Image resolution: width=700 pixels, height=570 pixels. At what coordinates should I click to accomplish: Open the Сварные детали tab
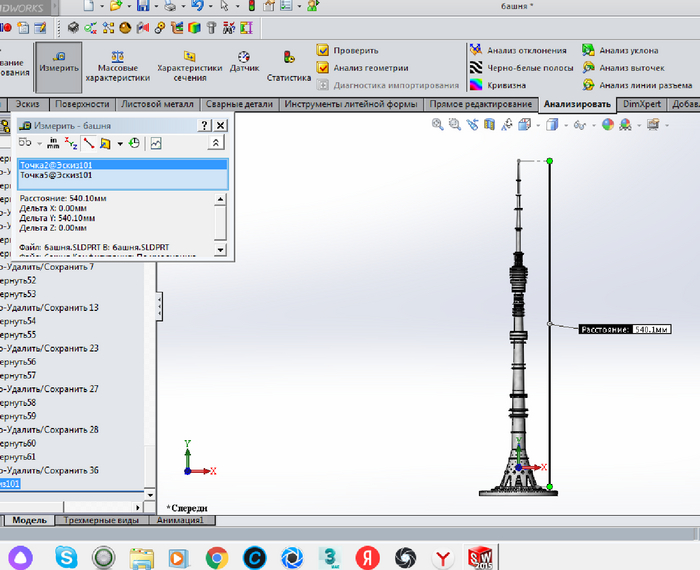point(239,104)
